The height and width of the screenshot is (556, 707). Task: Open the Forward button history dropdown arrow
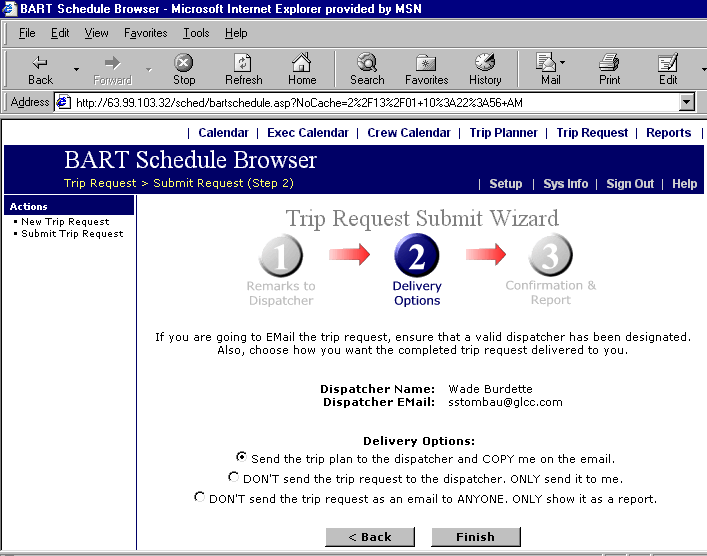pyautogui.click(x=148, y=69)
